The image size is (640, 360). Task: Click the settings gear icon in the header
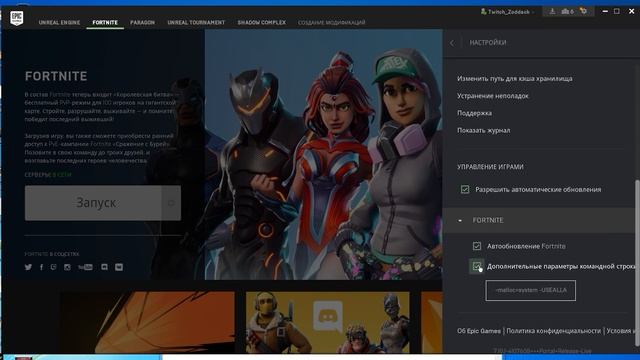pyautogui.click(x=584, y=11)
